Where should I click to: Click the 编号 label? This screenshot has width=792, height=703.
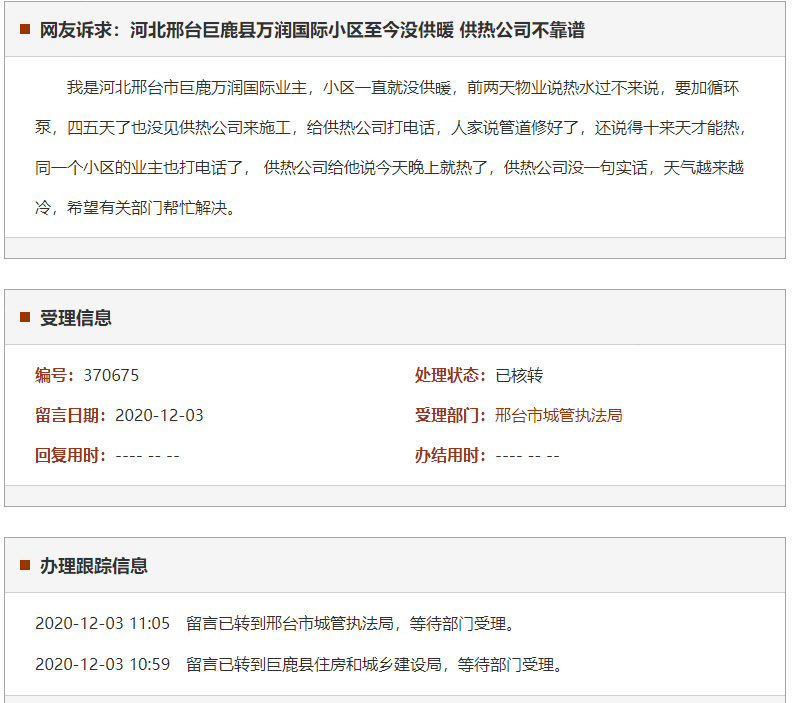55,375
